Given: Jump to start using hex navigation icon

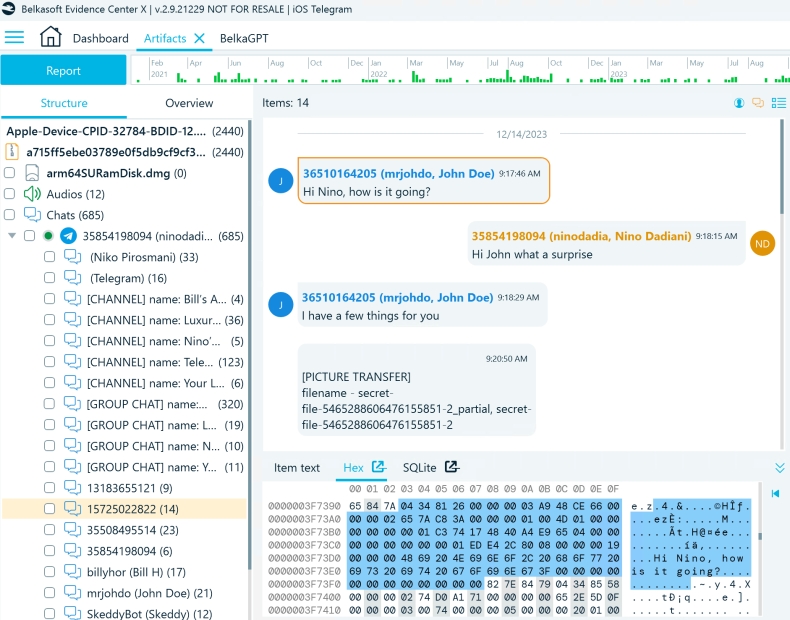Looking at the screenshot, I should (x=775, y=494).
